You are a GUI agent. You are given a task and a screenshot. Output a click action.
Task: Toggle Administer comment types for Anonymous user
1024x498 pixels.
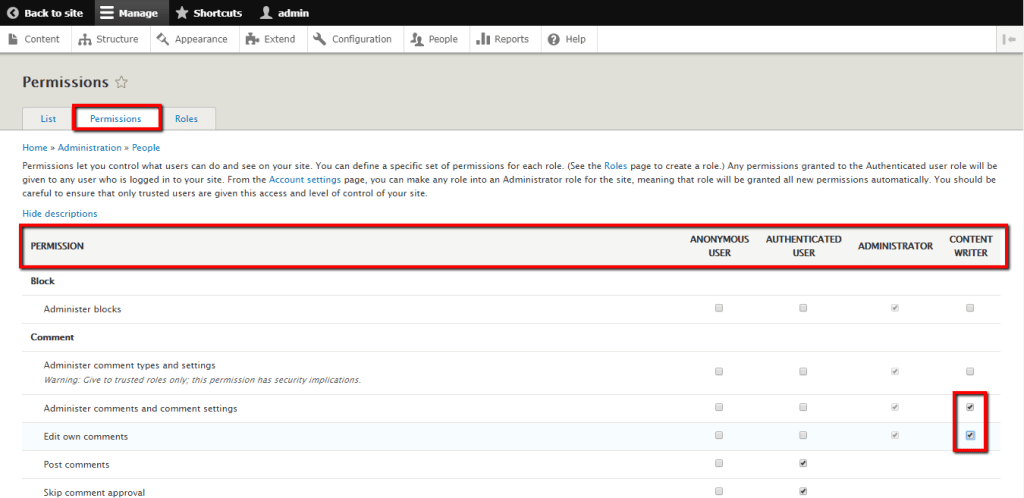click(719, 371)
